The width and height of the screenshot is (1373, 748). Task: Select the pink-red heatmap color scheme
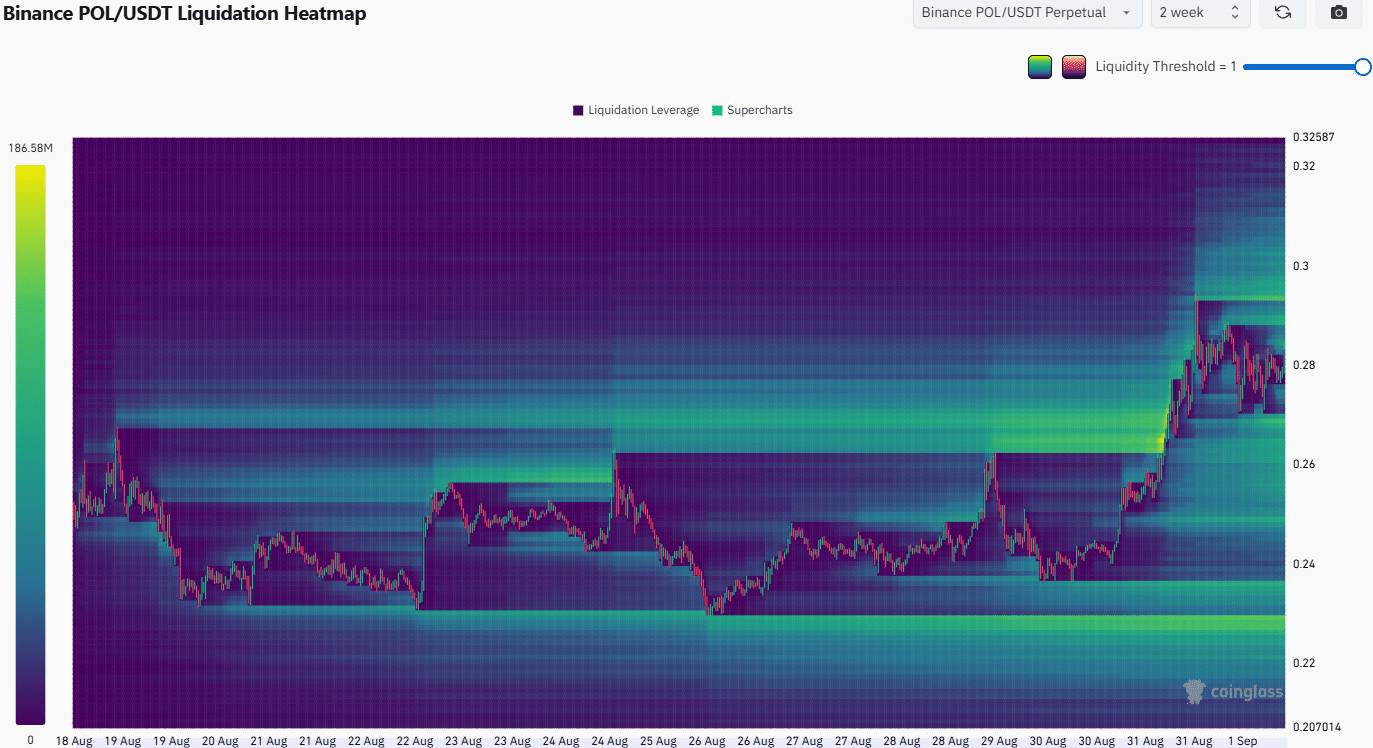[1074, 67]
